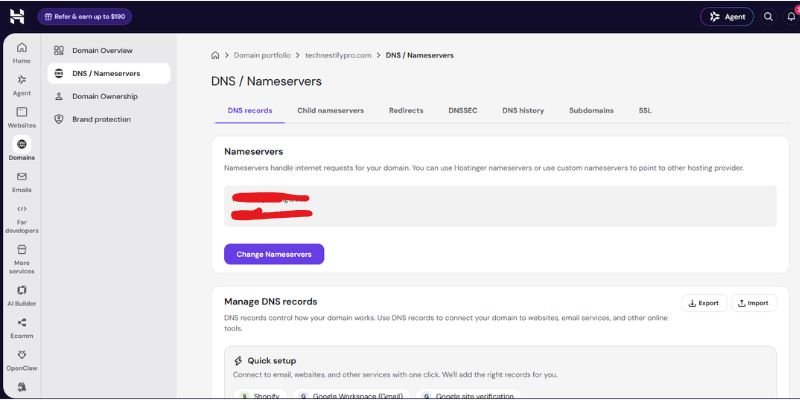The image size is (800, 400).
Task: Open the AI Builder icon
Action: (x=21, y=290)
